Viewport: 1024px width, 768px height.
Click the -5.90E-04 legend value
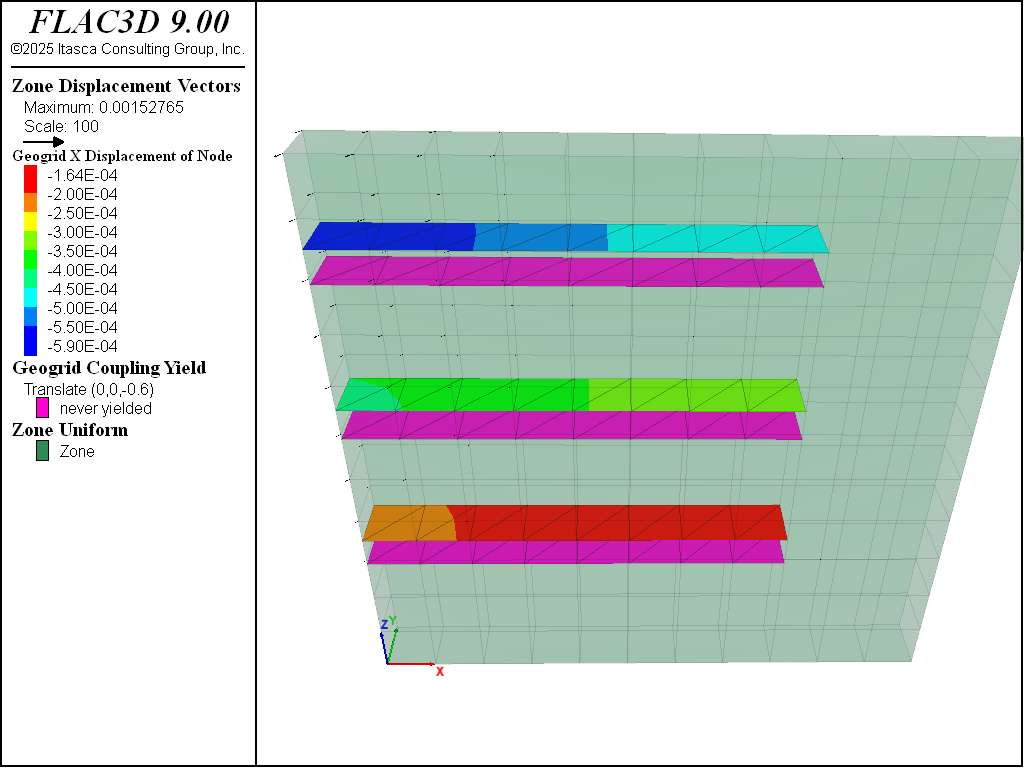point(82,345)
